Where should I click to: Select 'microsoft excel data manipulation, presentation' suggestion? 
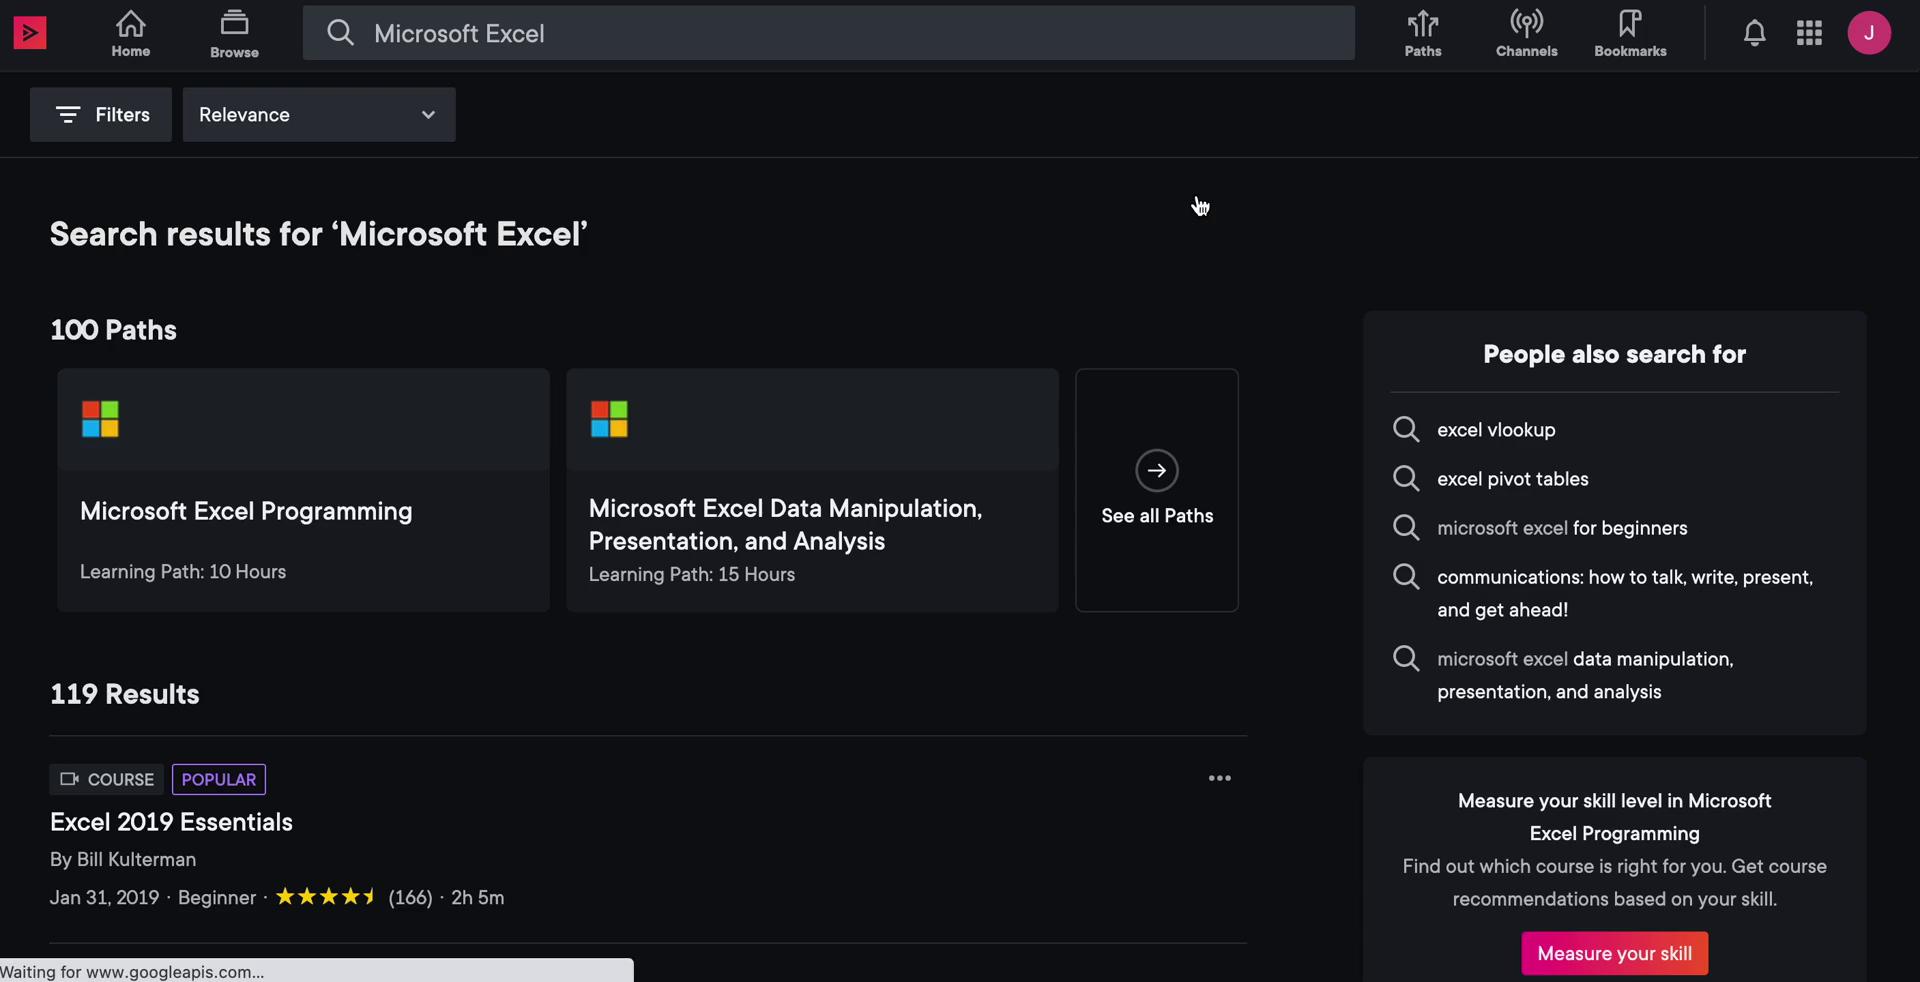(x=1585, y=675)
